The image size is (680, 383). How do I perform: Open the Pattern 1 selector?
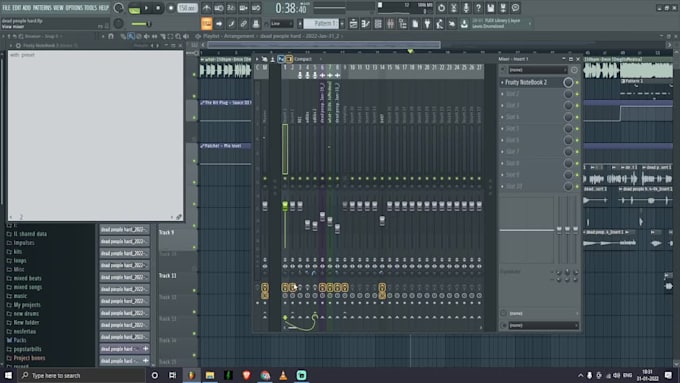(x=321, y=24)
